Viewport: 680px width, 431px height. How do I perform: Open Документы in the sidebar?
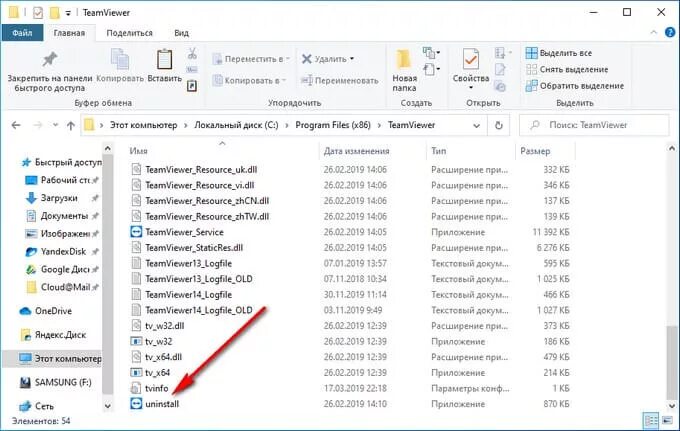click(63, 216)
